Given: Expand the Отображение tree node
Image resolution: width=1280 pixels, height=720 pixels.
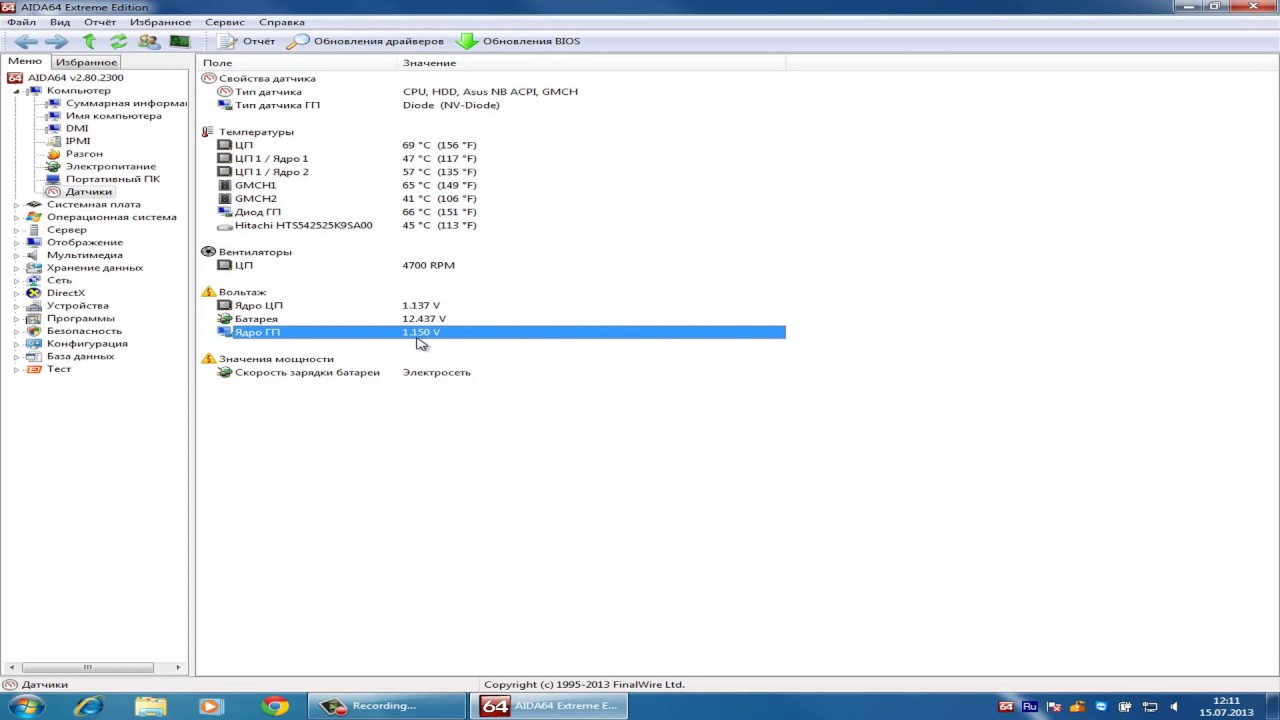Looking at the screenshot, I should coord(16,243).
